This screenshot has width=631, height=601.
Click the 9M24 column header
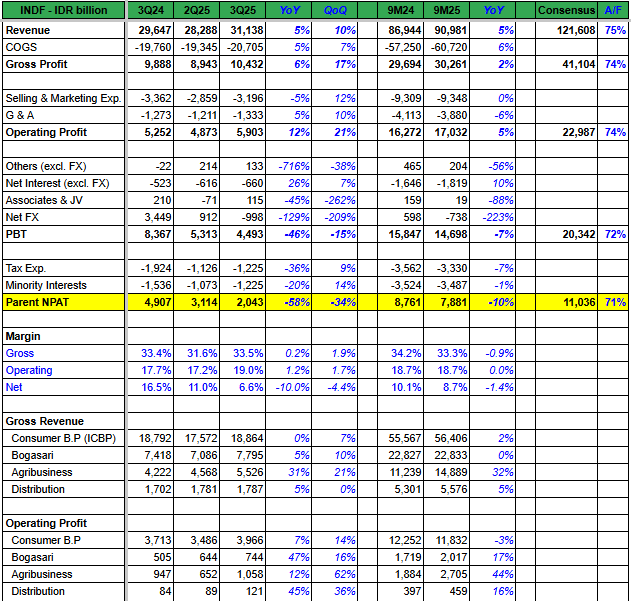coord(400,10)
